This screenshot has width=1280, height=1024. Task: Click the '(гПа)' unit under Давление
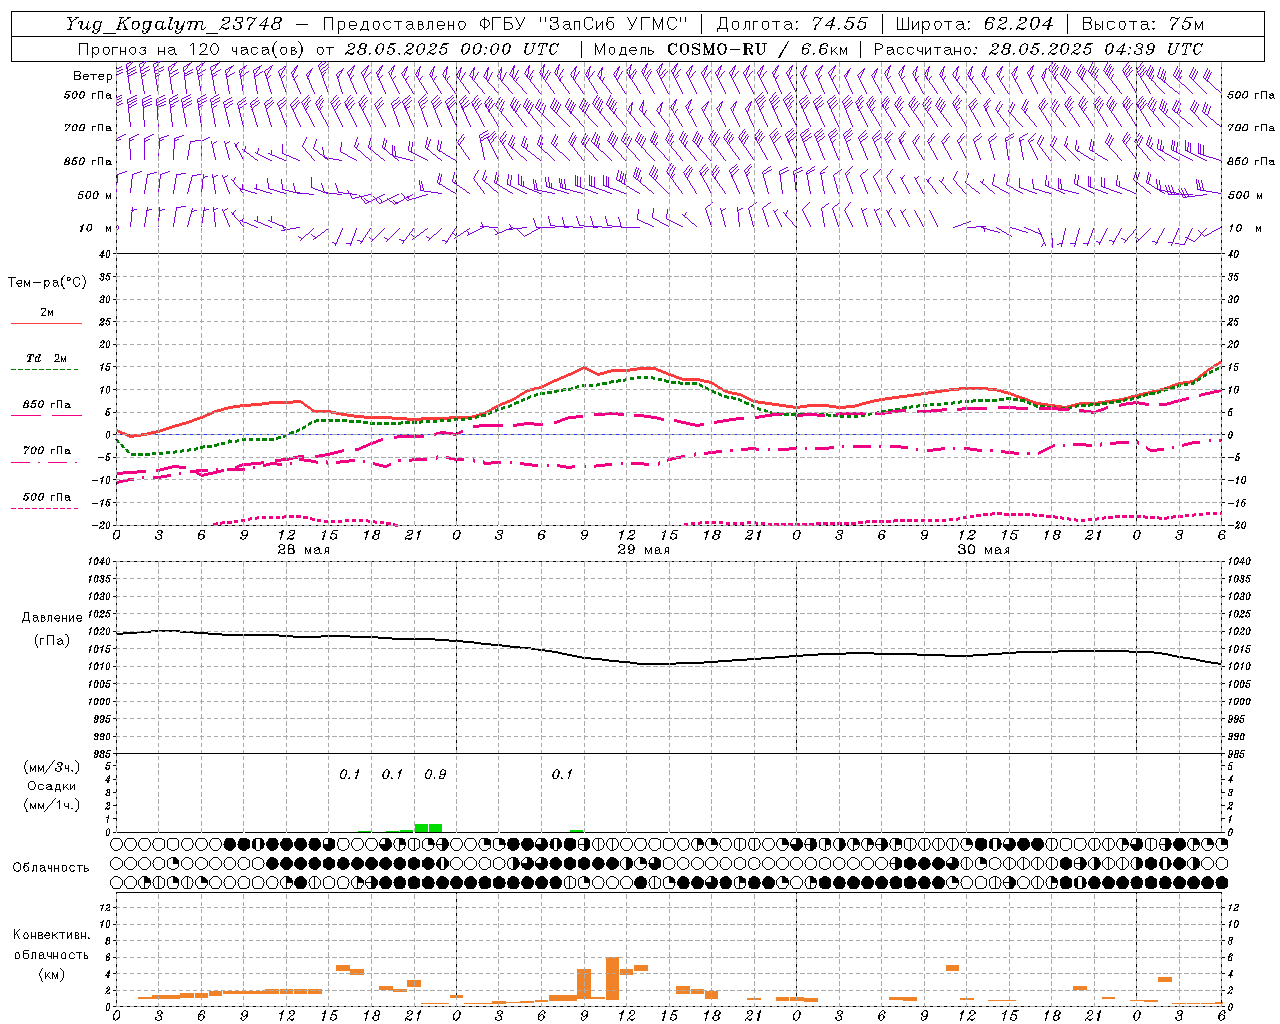click(52, 640)
